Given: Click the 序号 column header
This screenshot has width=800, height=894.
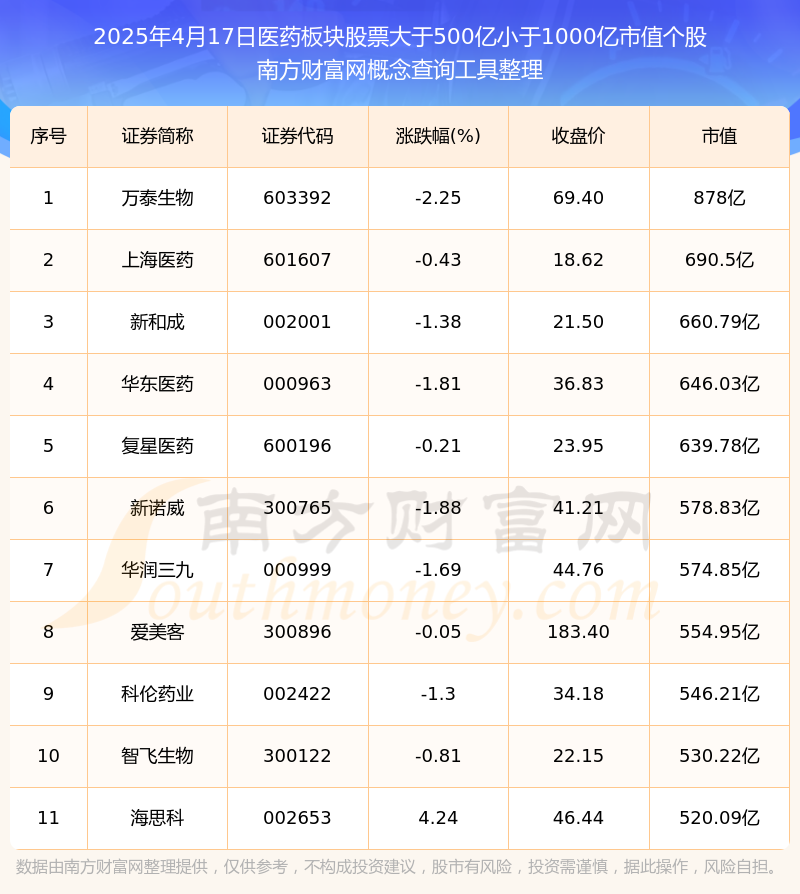Looking at the screenshot, I should [48, 136].
